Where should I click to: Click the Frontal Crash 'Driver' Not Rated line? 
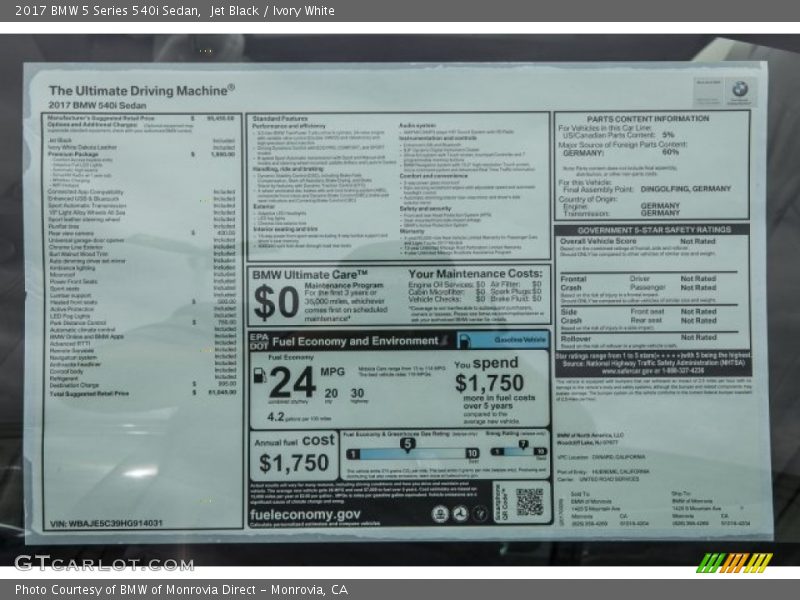click(673, 279)
